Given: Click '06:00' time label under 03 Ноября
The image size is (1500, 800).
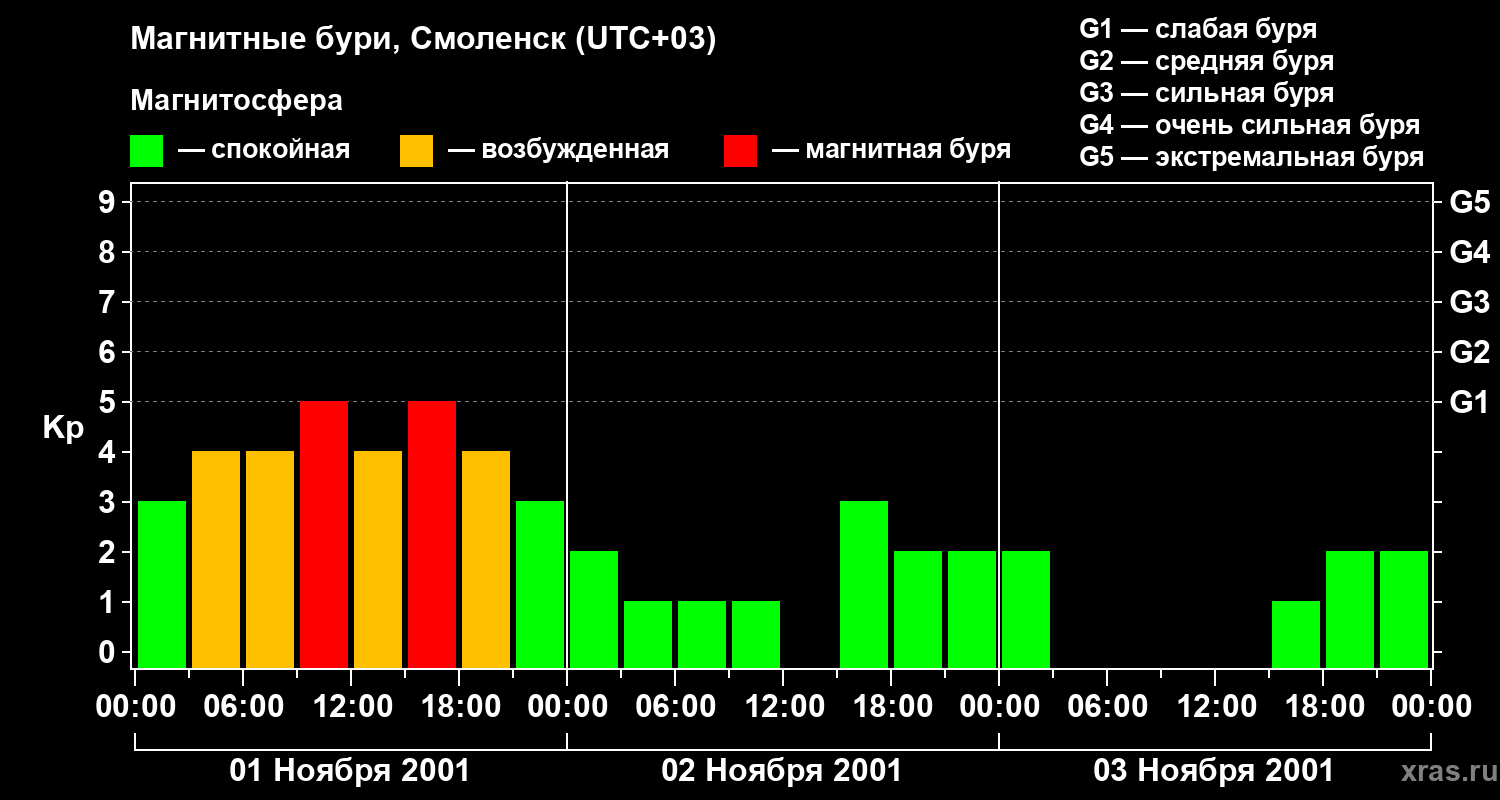Looking at the screenshot, I should [1106, 707].
